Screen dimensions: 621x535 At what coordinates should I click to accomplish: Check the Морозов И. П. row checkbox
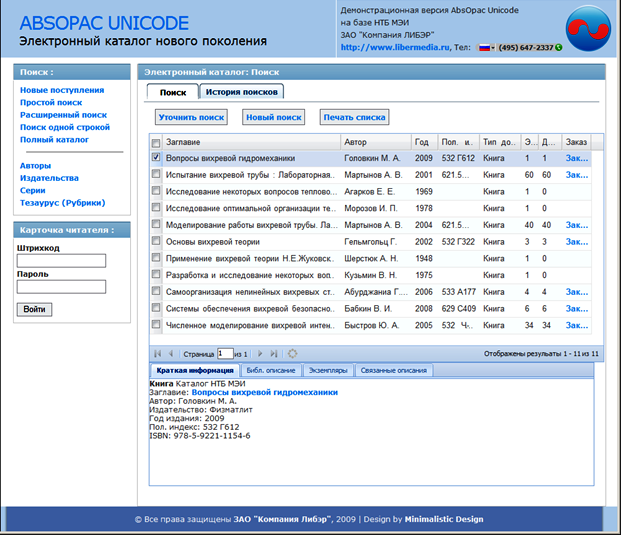tap(156, 208)
